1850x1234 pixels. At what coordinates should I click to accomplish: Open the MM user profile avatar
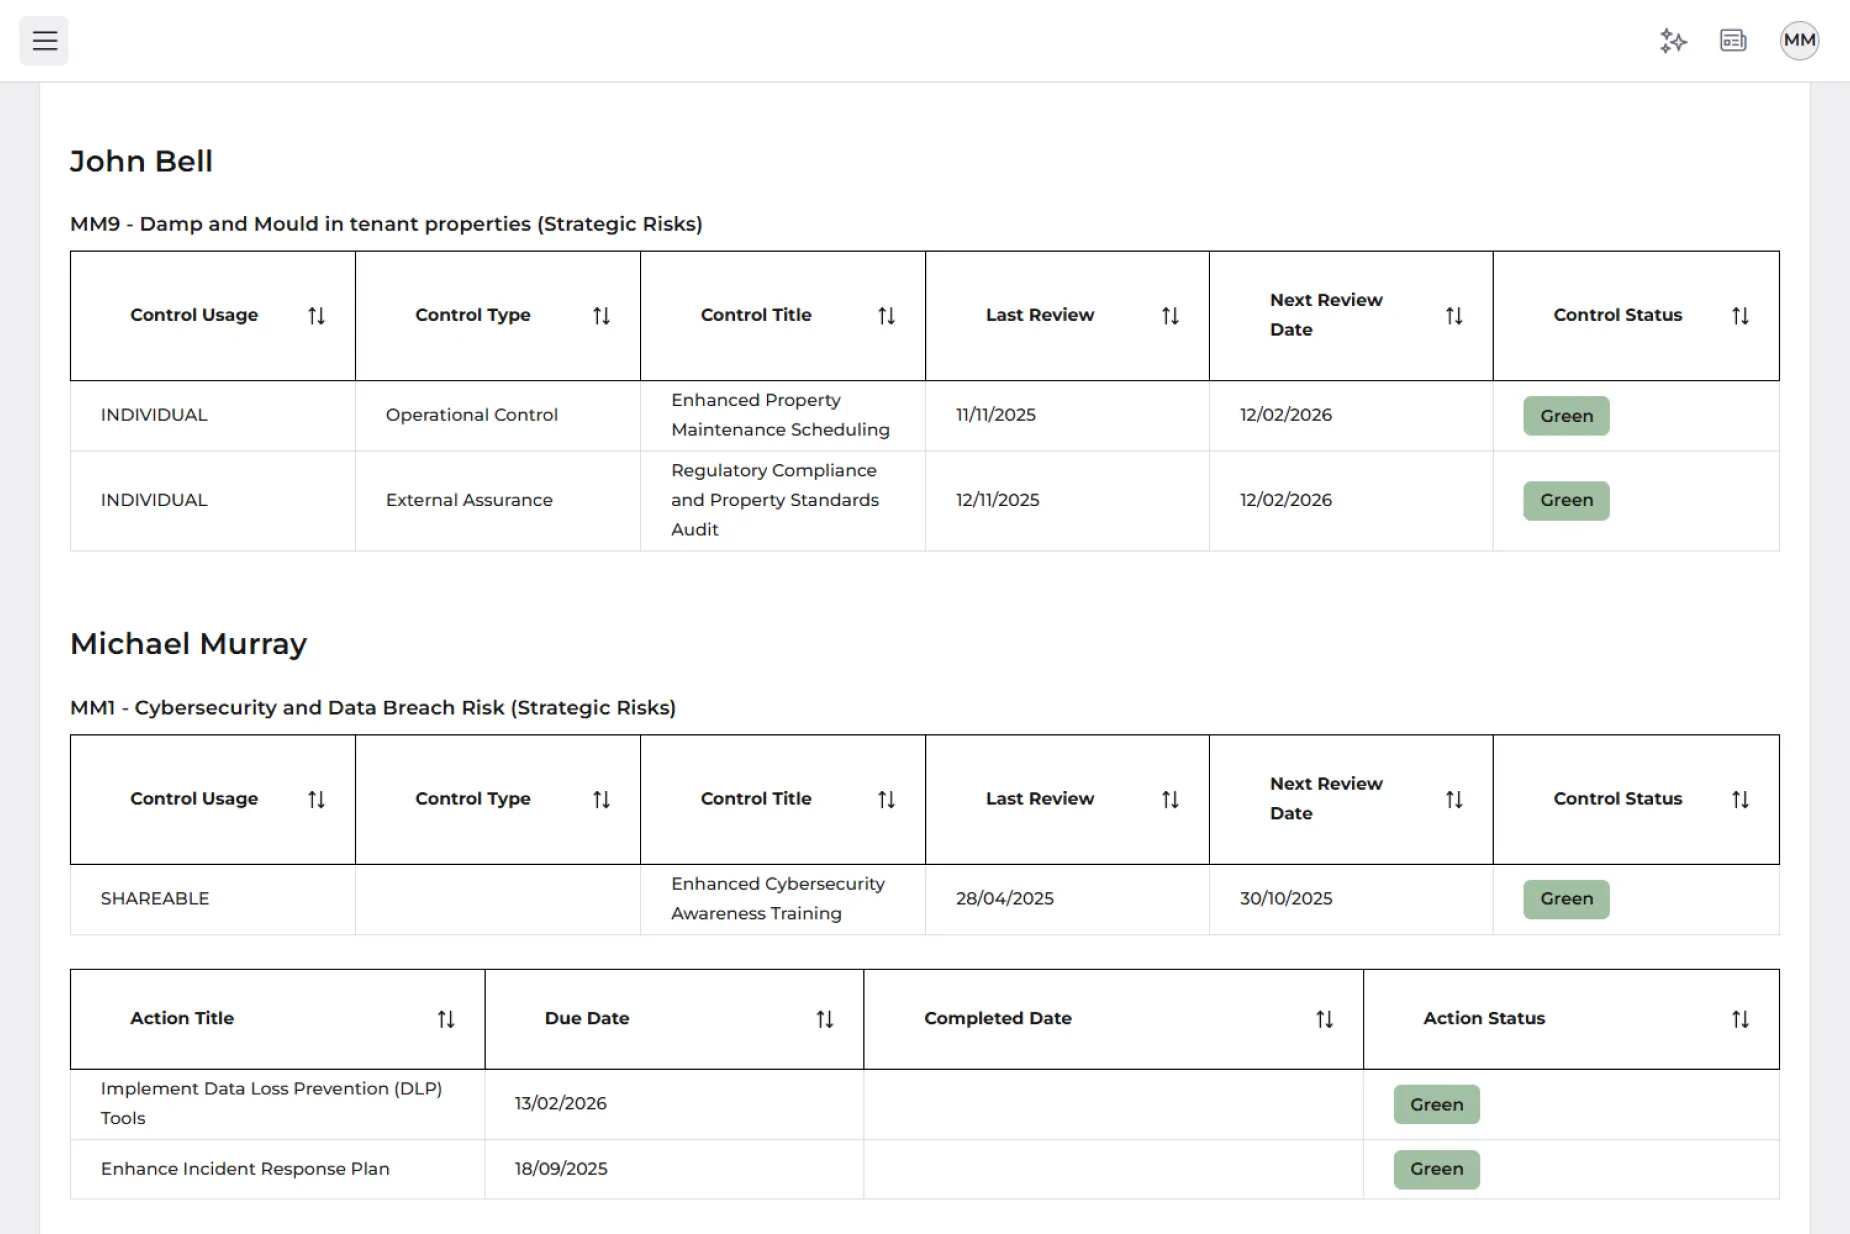click(x=1799, y=41)
